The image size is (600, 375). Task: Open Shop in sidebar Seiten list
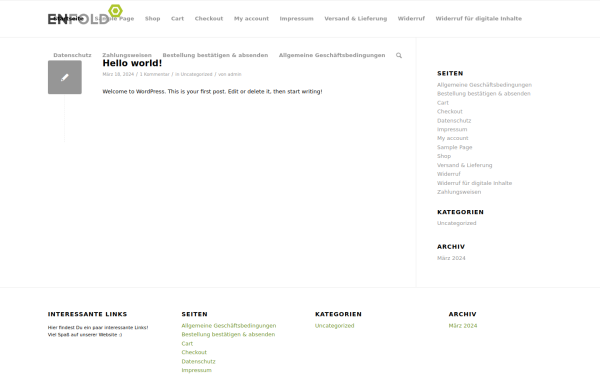point(444,156)
